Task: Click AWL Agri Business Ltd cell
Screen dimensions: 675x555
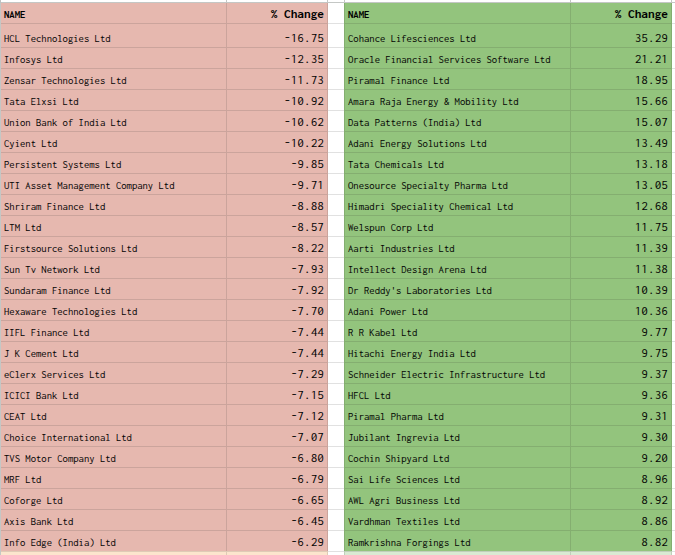Action: [458, 500]
